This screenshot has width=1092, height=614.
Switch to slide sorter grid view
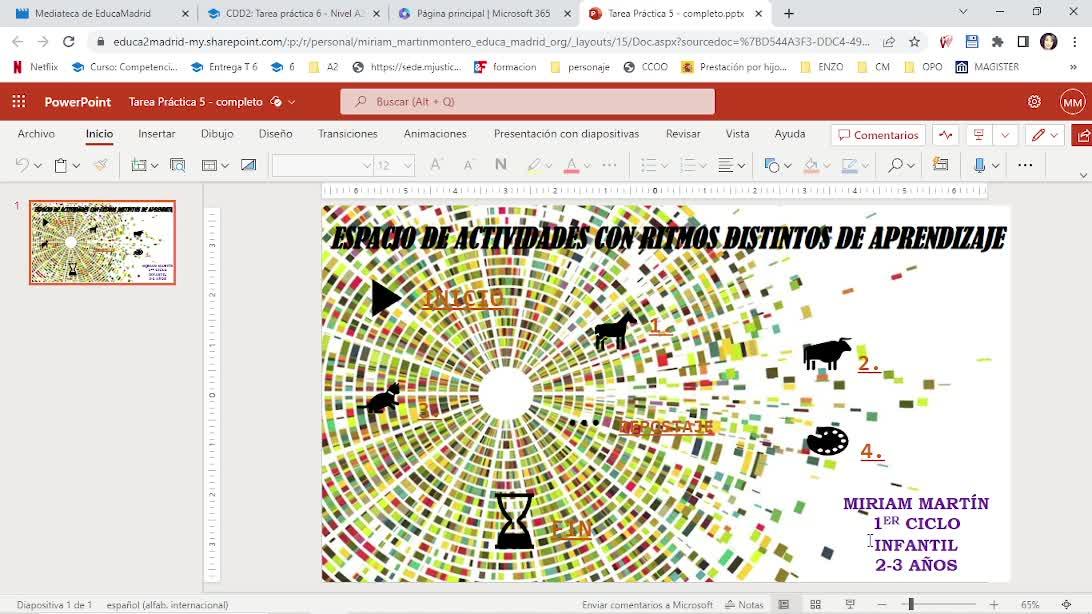[x=816, y=605]
